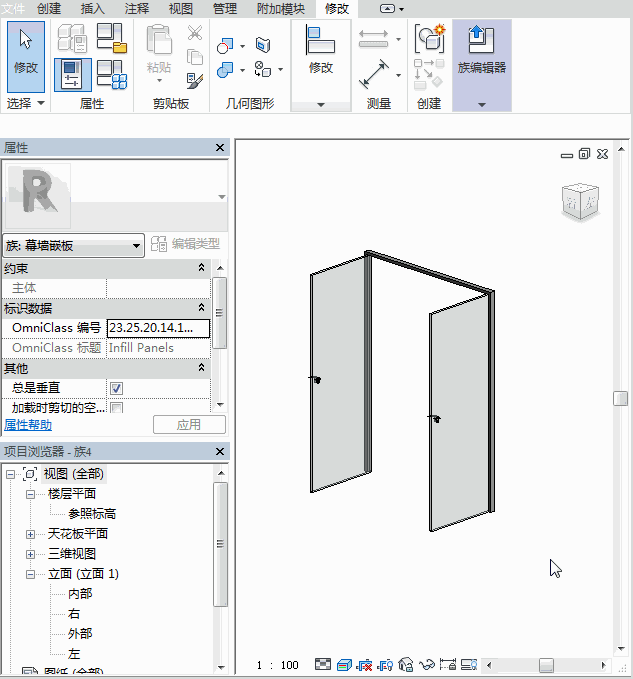Click the visual style cube icon

[343, 665]
